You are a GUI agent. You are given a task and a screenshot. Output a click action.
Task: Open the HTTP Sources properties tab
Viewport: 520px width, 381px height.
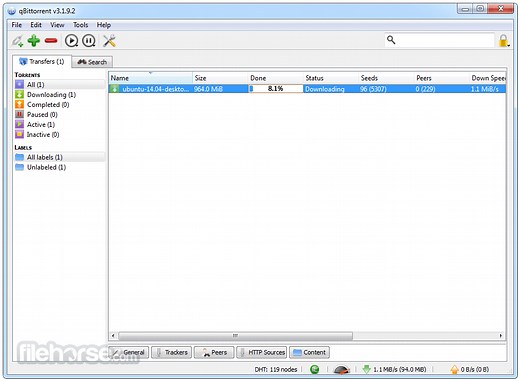[x=262, y=352]
